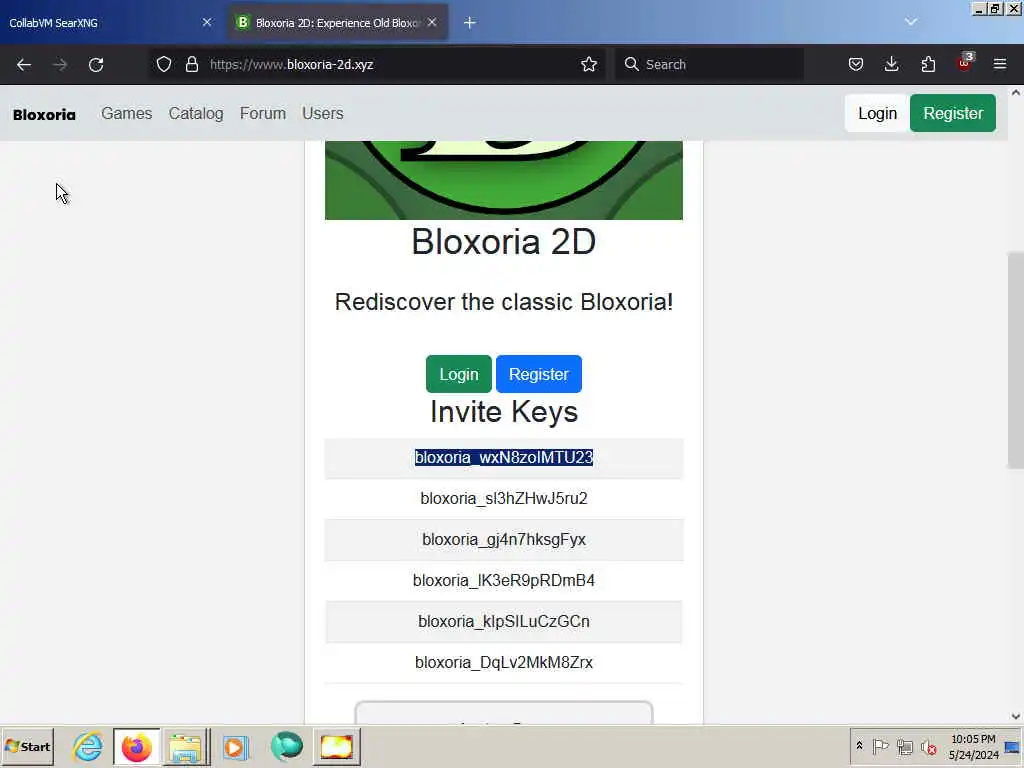Open a new tab with plus

[470, 23]
